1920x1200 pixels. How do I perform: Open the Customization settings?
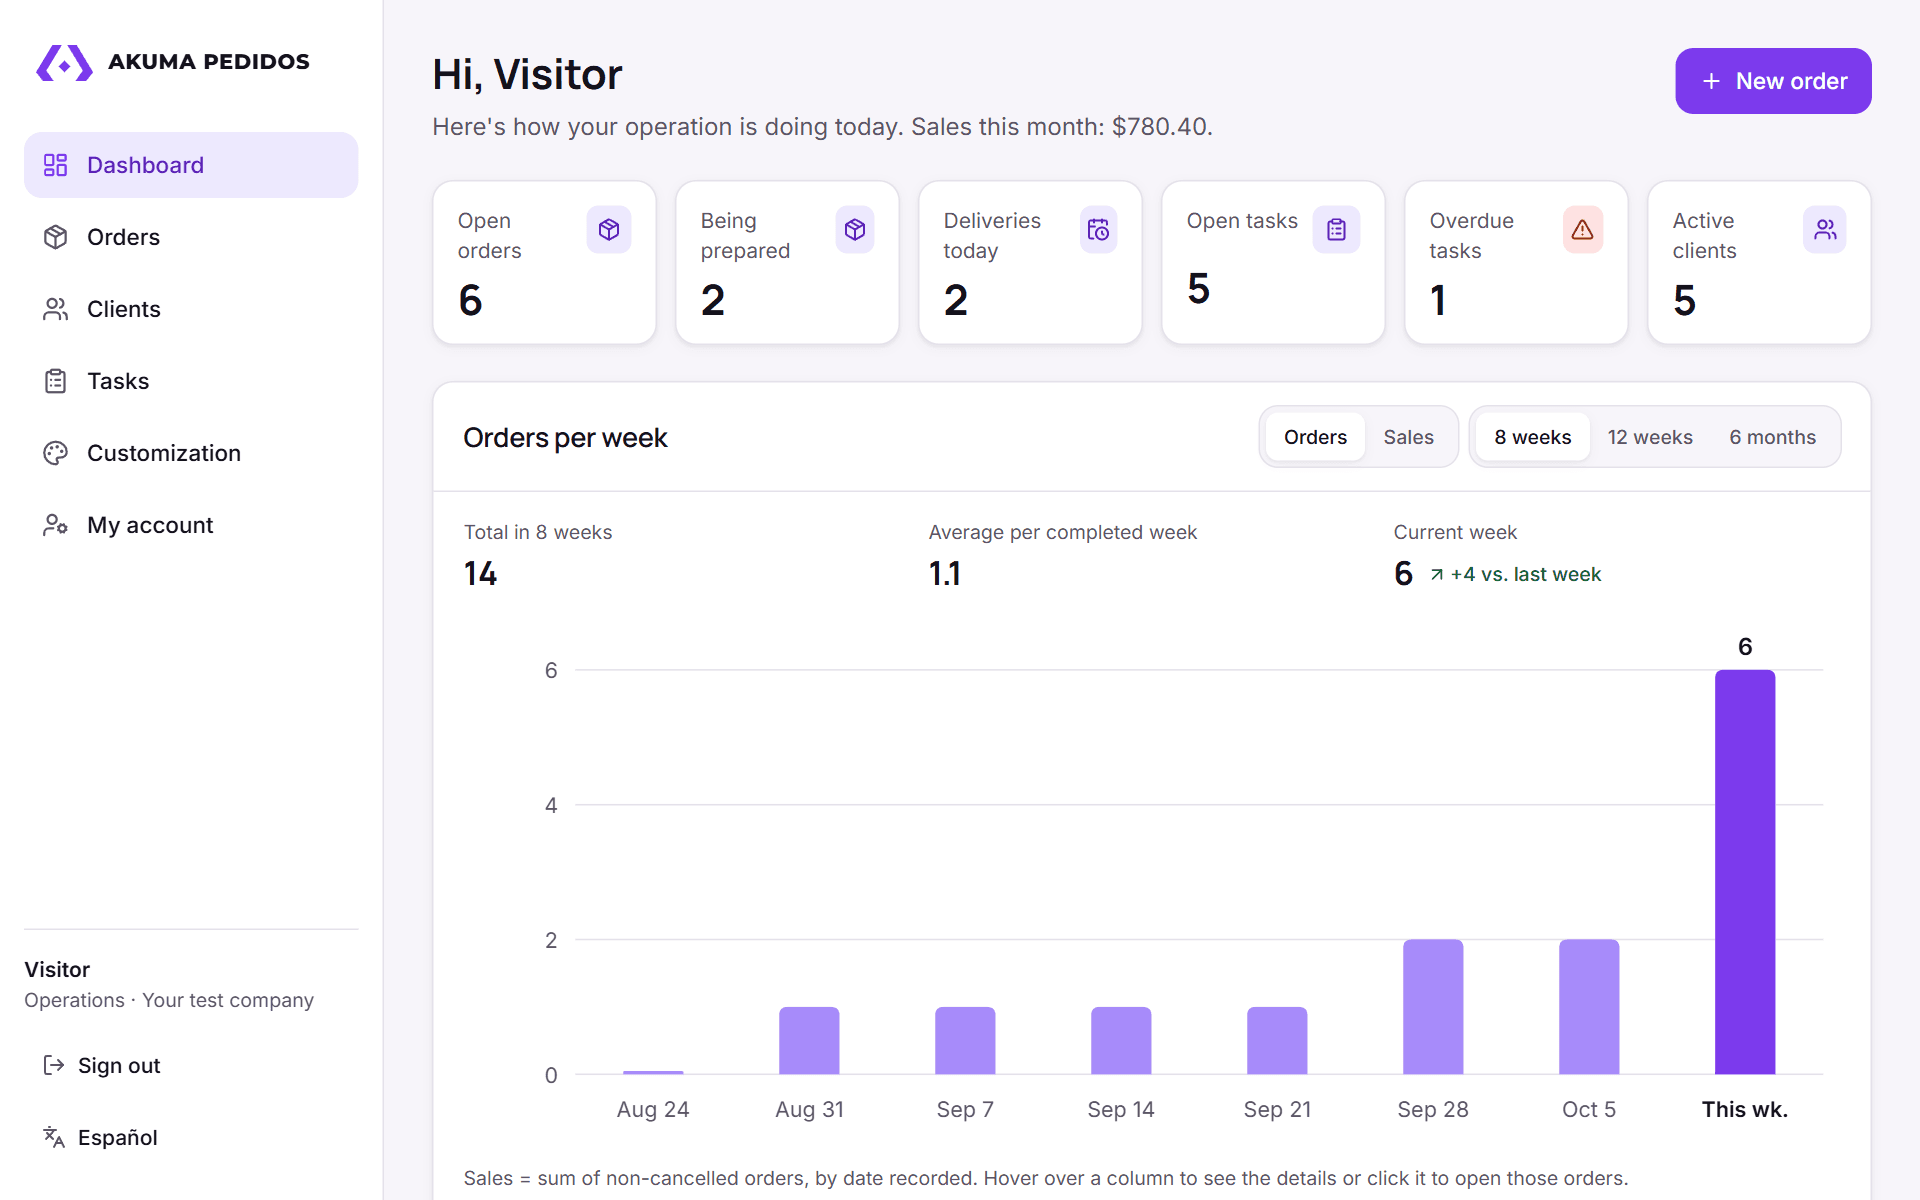coord(191,453)
